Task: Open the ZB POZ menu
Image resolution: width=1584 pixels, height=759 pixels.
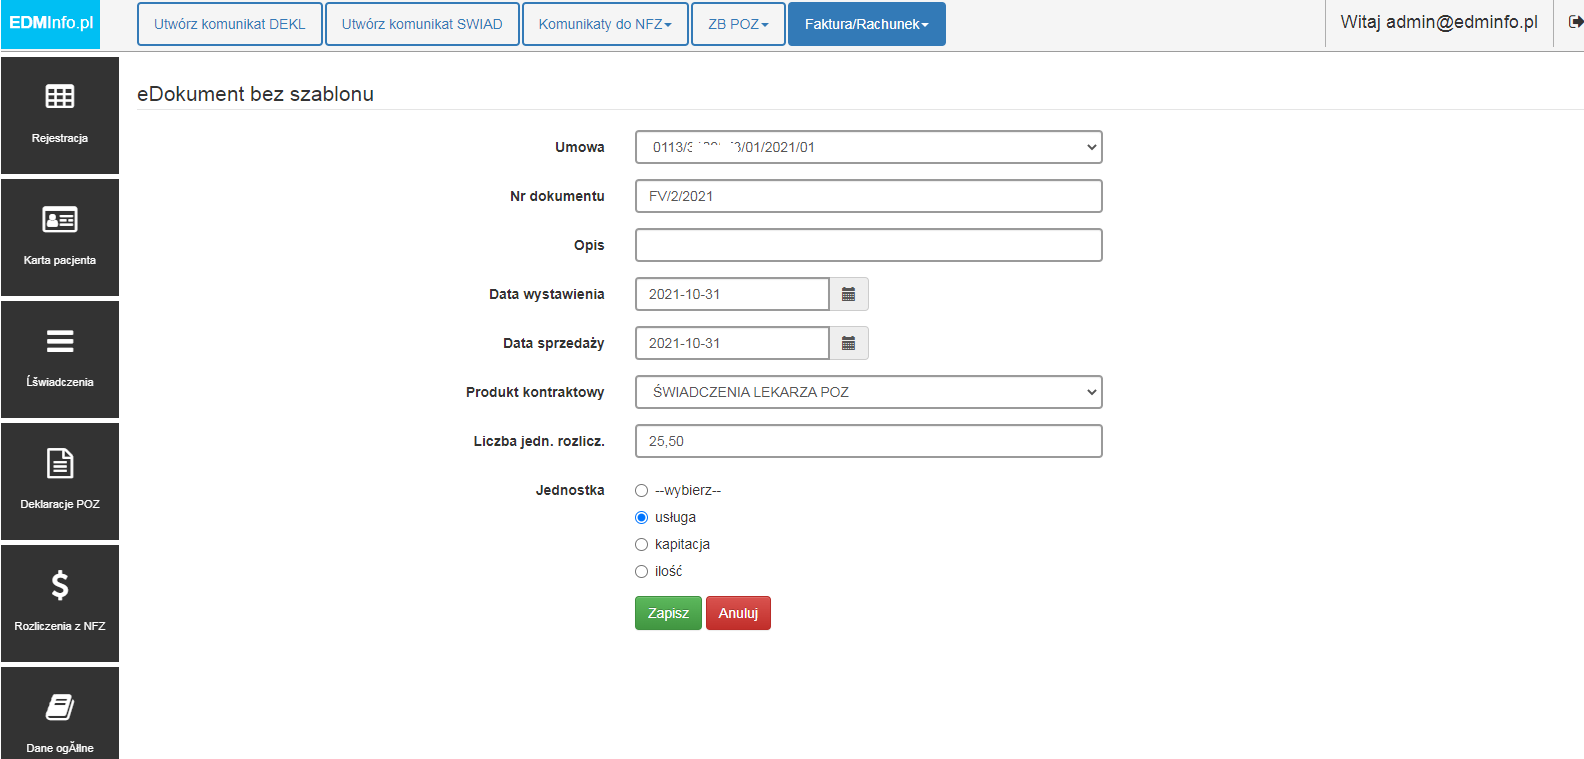Action: 738,24
